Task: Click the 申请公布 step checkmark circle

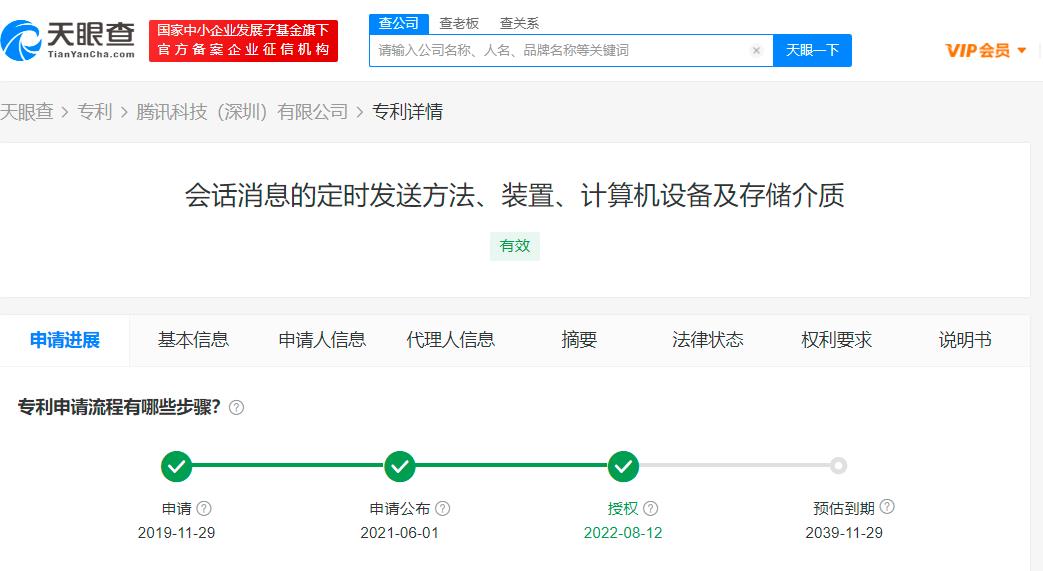Action: click(400, 467)
